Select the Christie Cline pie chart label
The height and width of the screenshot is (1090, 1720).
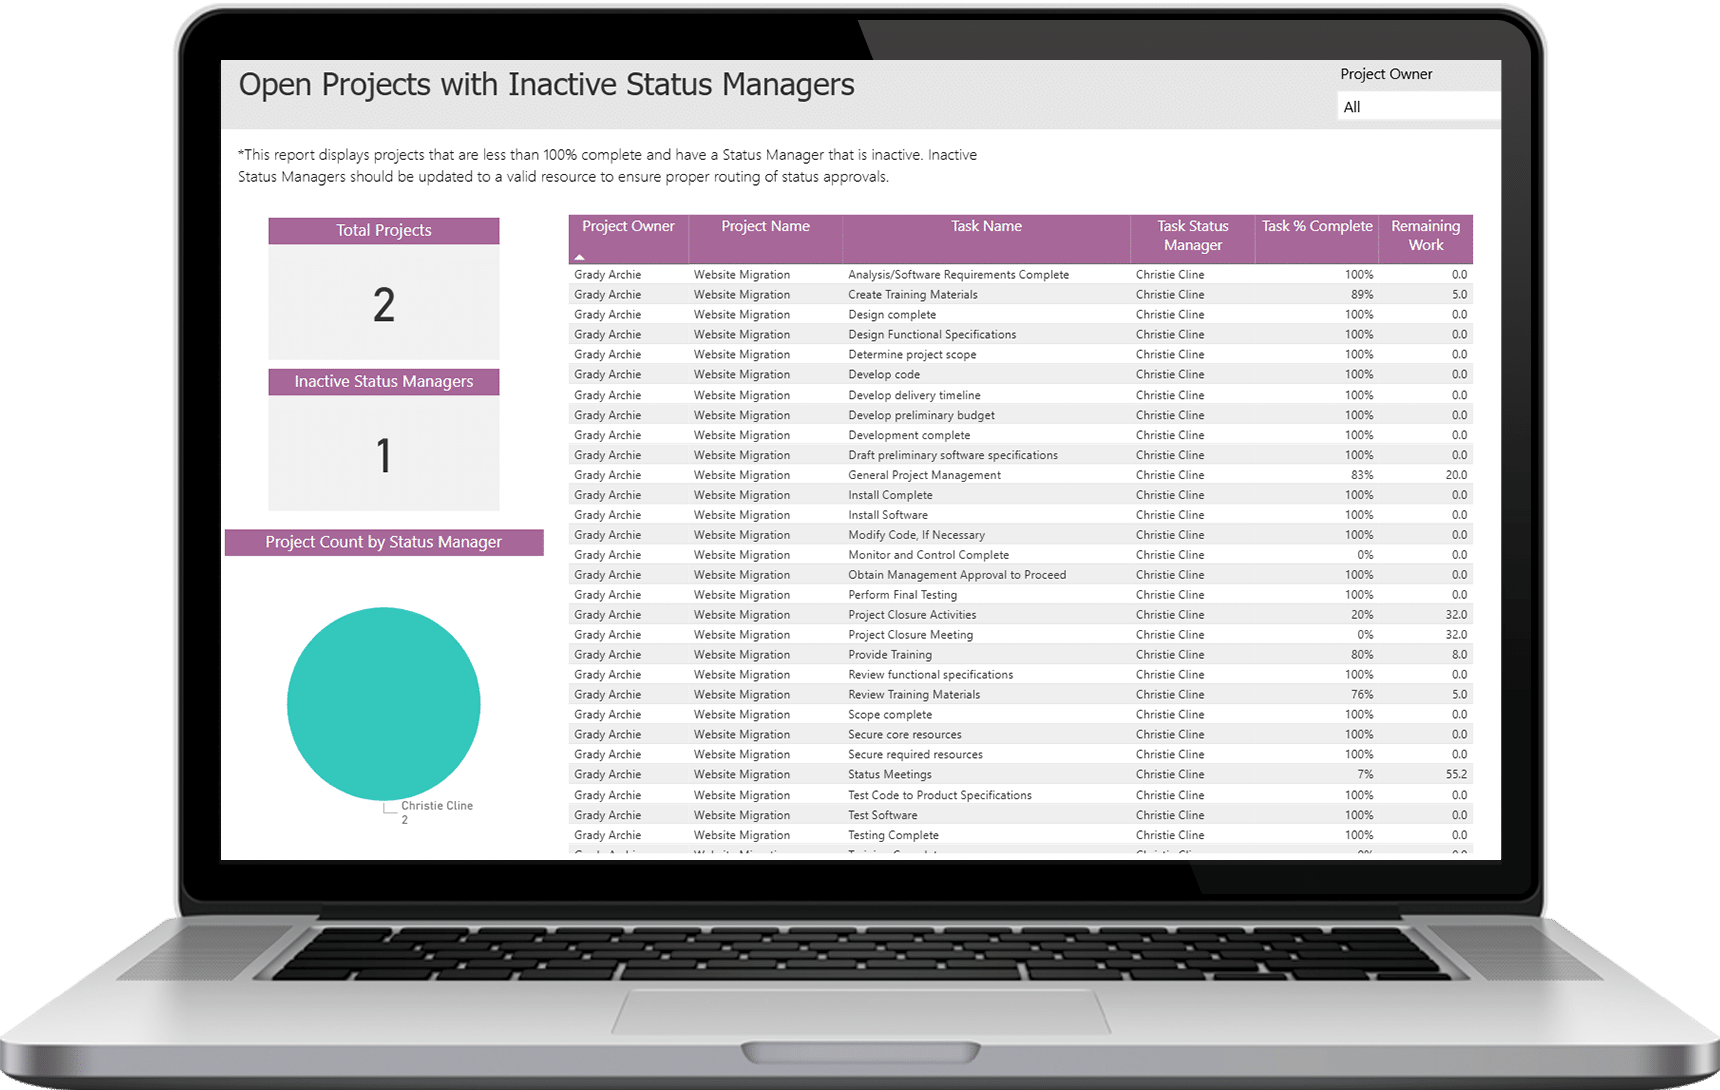437,806
